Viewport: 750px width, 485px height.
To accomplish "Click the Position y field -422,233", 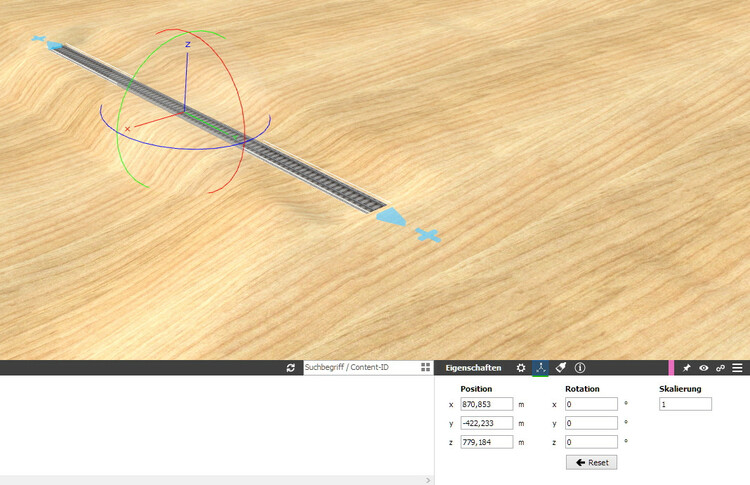I will (x=486, y=423).
